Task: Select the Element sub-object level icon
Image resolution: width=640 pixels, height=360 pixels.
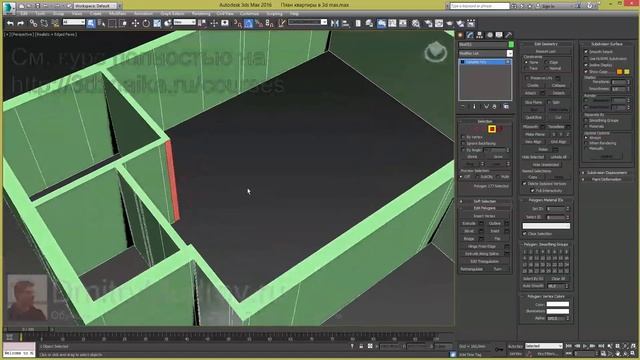Action: 500,129
